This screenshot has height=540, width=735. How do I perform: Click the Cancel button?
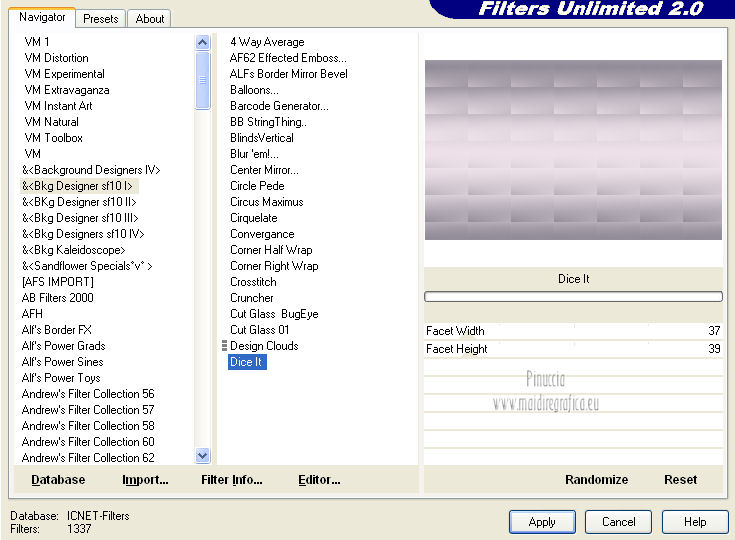click(x=618, y=522)
